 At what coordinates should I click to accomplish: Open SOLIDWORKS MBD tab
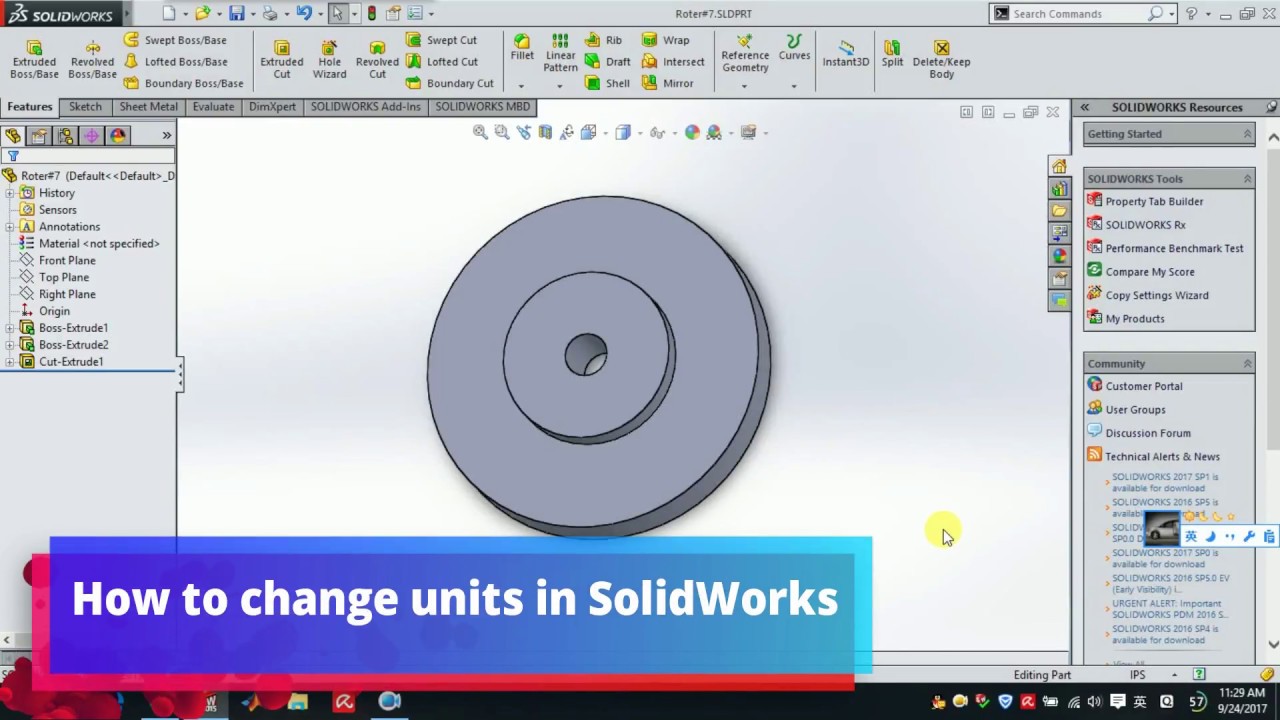[482, 107]
